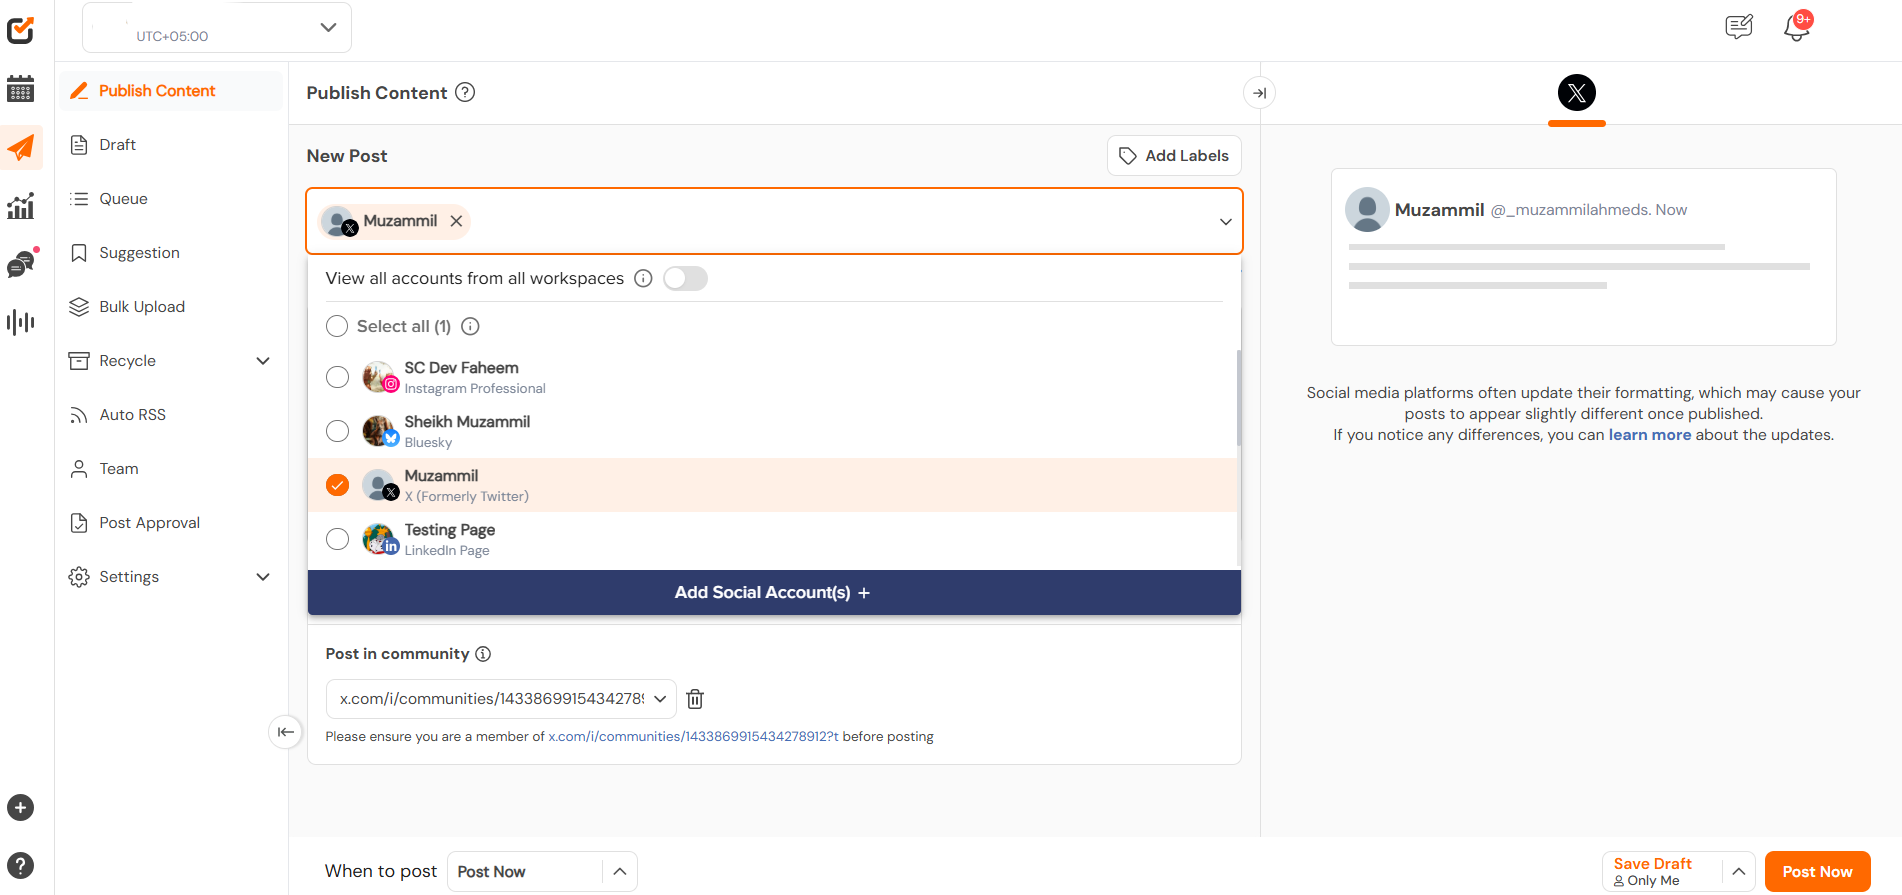Open the calendar icon in left rail
The width and height of the screenshot is (1902, 895).
pos(21,89)
